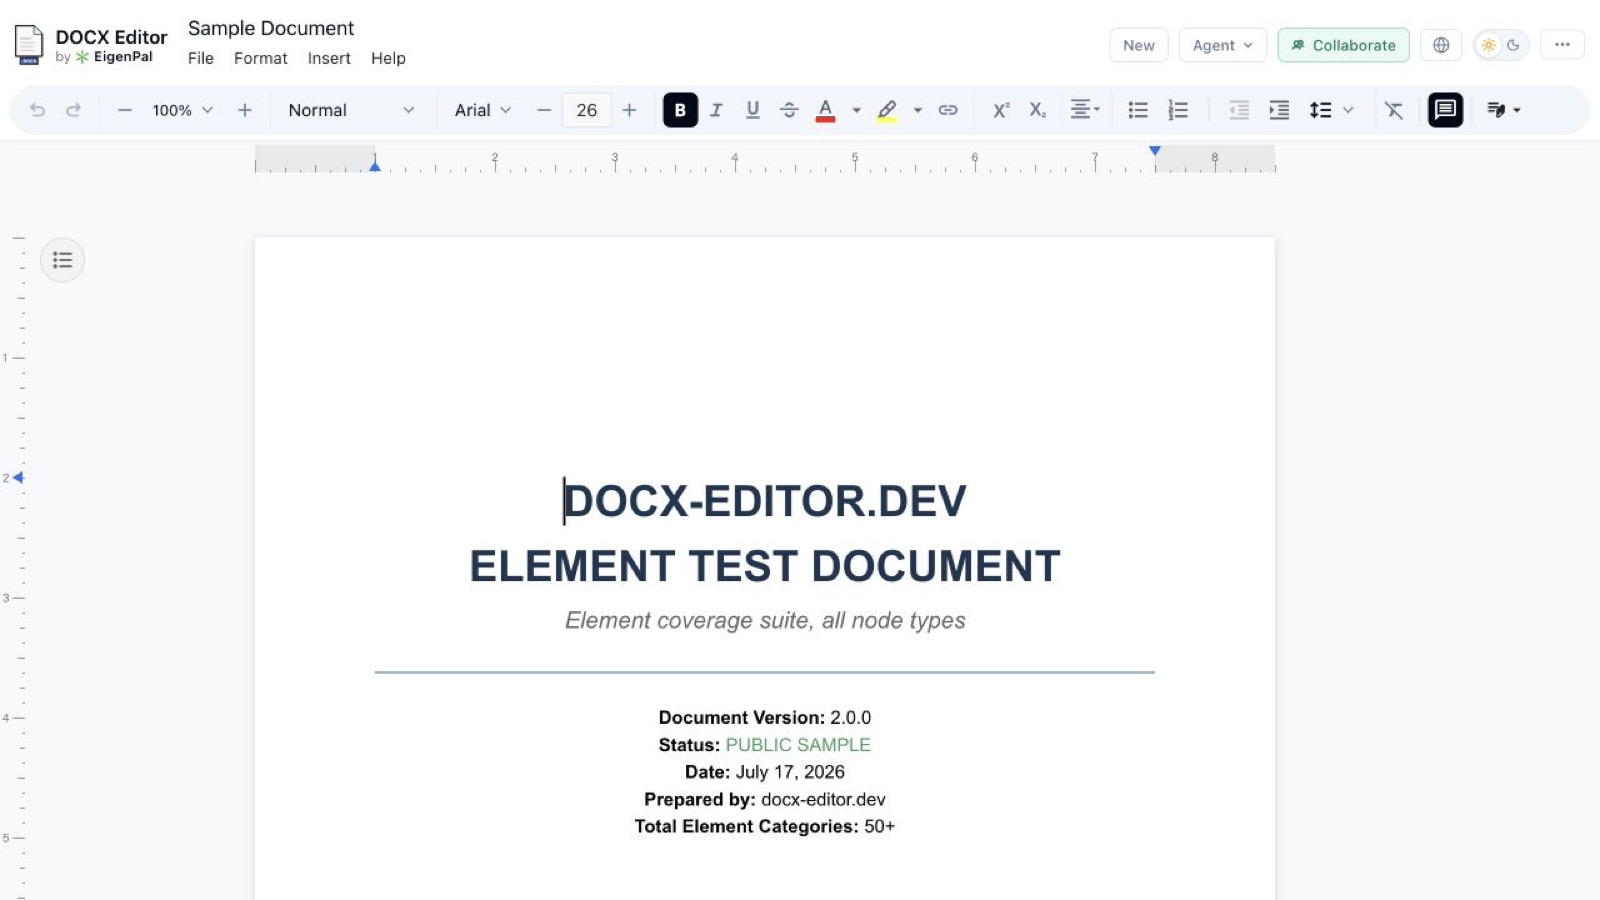1600x900 pixels.
Task: Open the language globe icon
Action: tap(1441, 45)
